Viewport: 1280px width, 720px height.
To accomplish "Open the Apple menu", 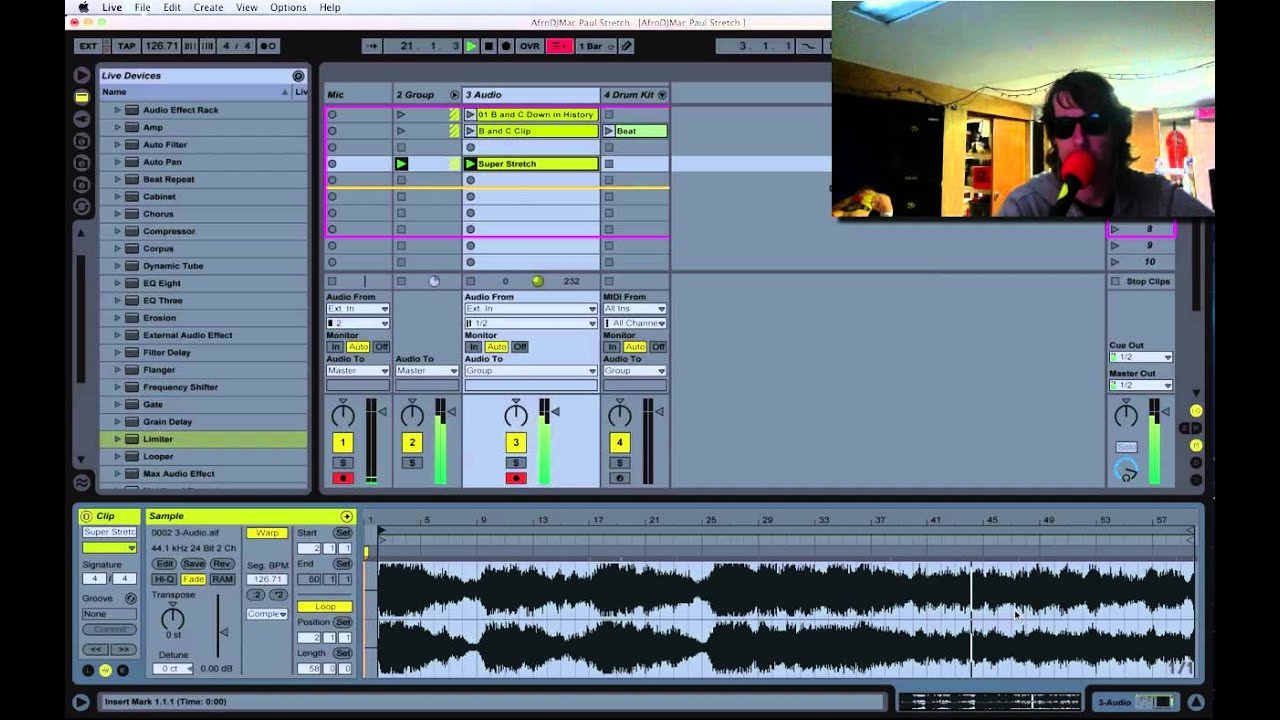I will click(83, 7).
